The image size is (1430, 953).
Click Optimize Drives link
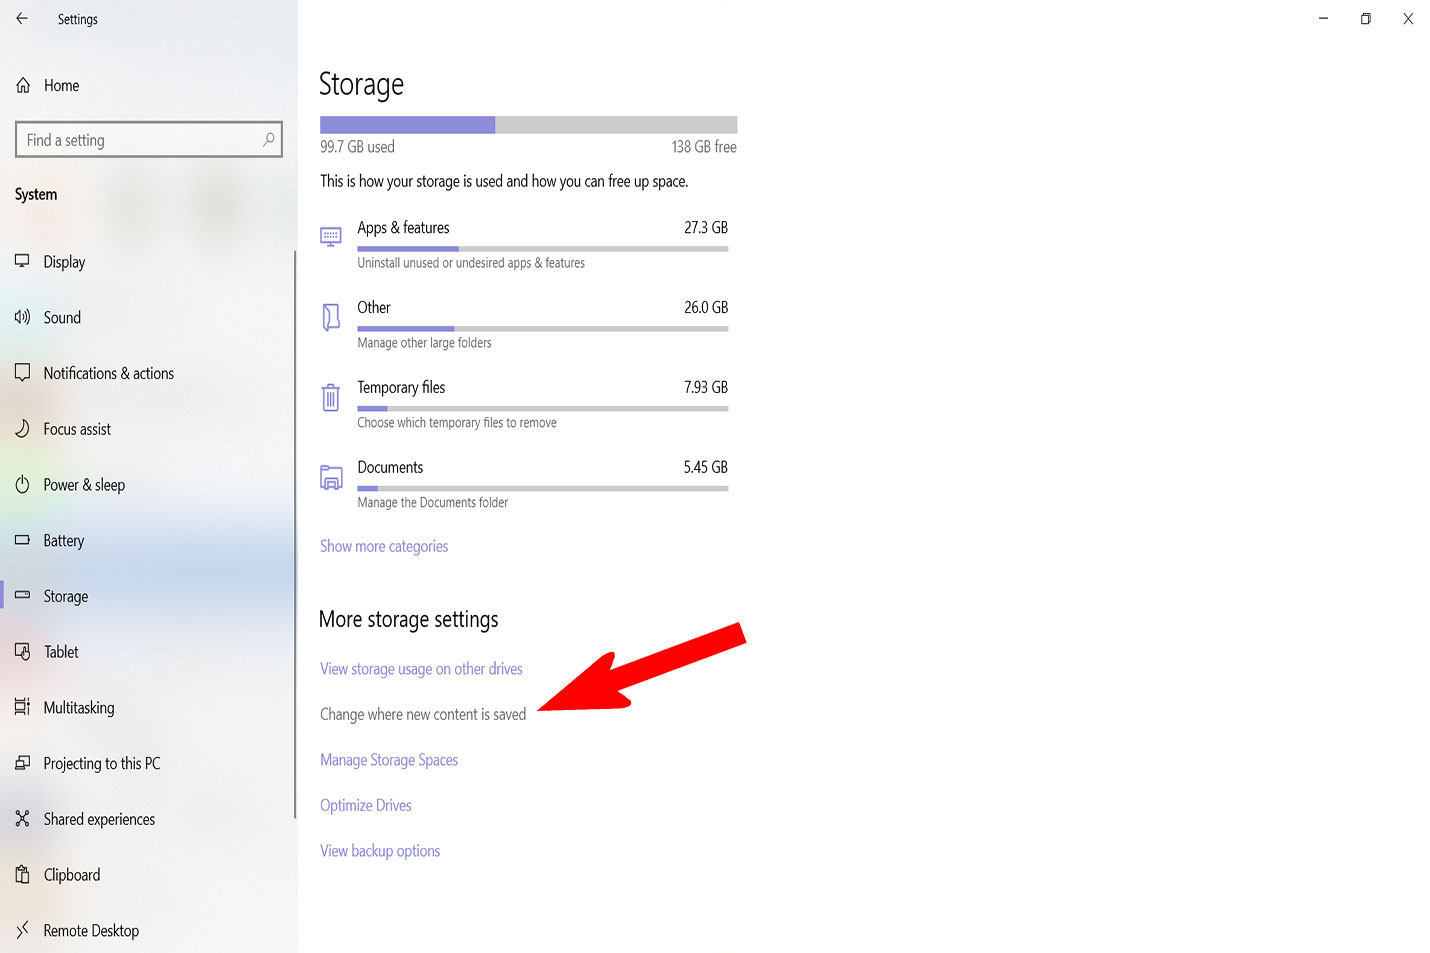[x=366, y=805]
